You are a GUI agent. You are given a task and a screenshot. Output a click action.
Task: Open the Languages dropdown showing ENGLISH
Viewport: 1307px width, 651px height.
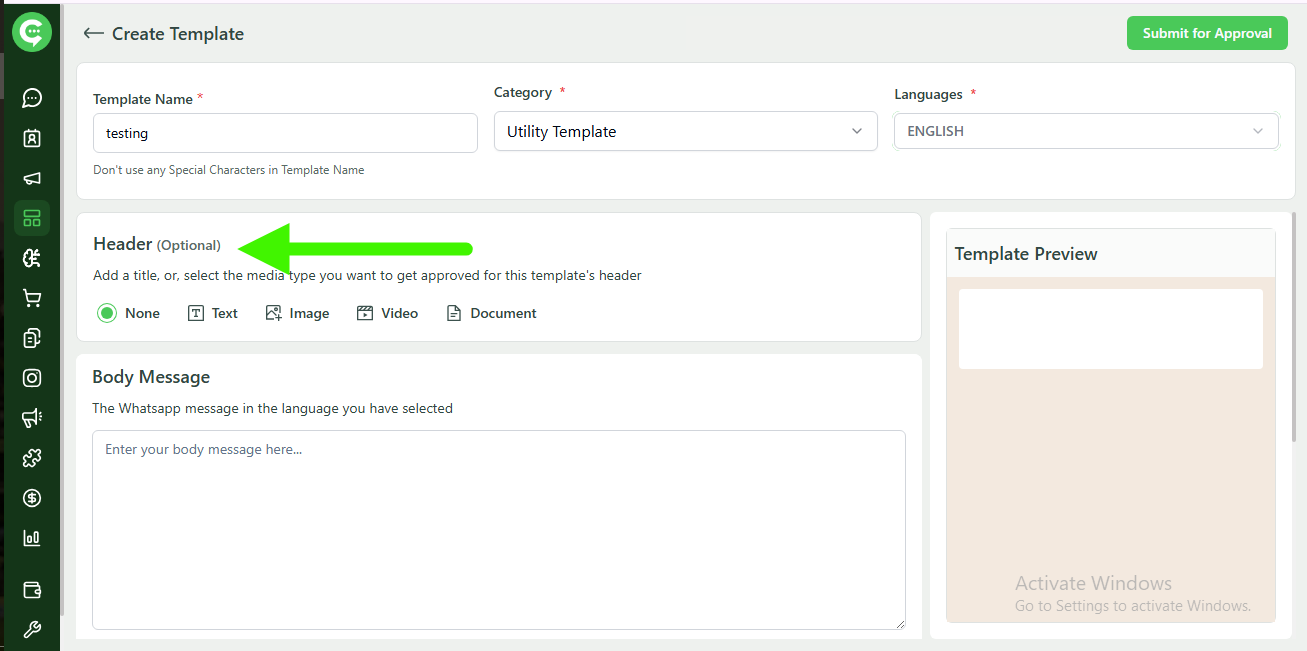(1086, 131)
